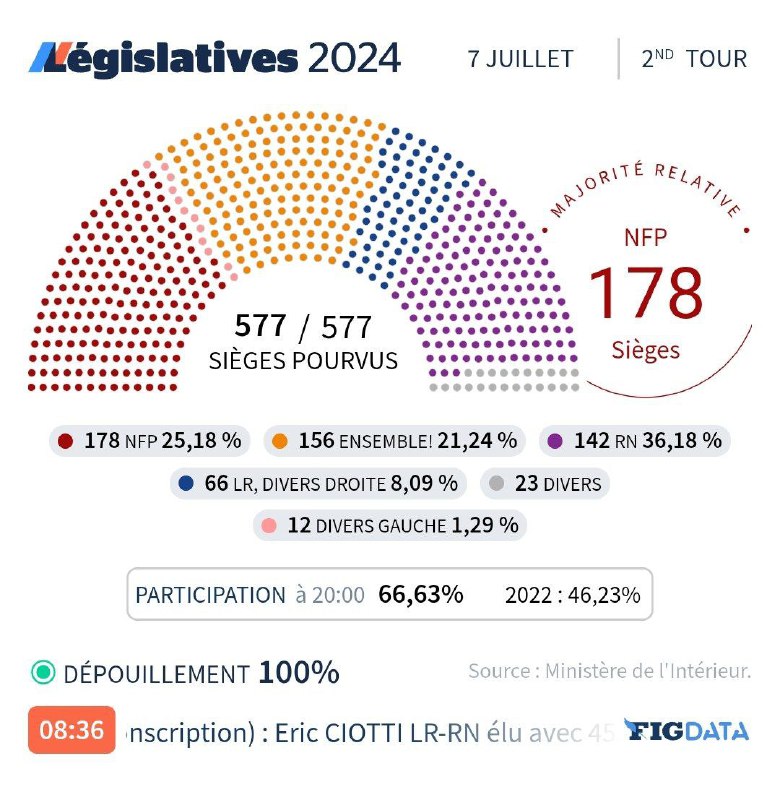Click the orange 08:36 time badge
The width and height of the screenshot is (780, 800).
click(71, 730)
